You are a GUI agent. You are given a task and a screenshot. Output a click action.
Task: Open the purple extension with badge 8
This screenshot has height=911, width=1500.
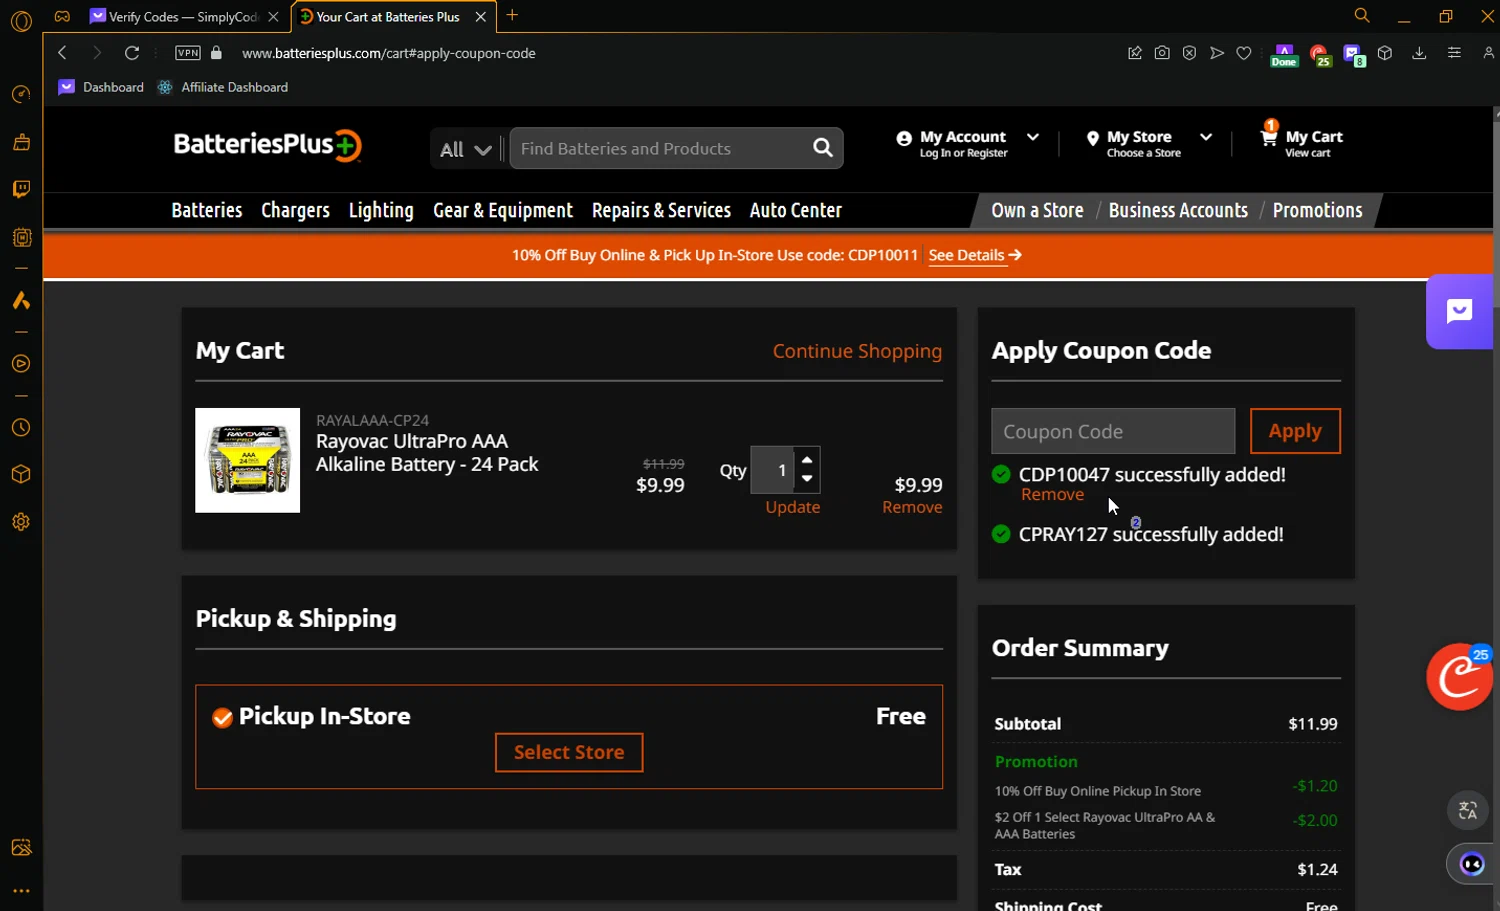1353,54
